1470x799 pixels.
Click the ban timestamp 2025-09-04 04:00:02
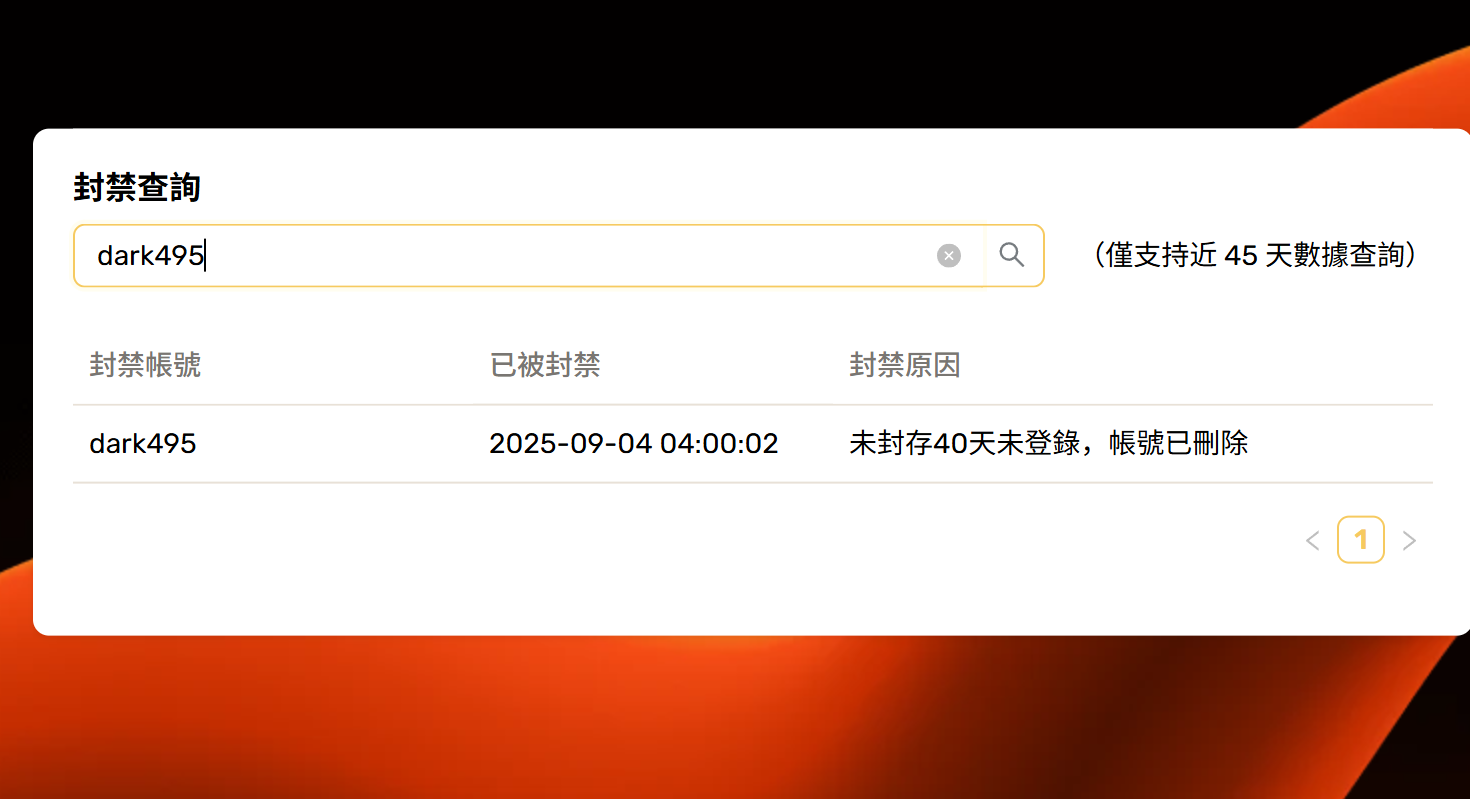[633, 443]
